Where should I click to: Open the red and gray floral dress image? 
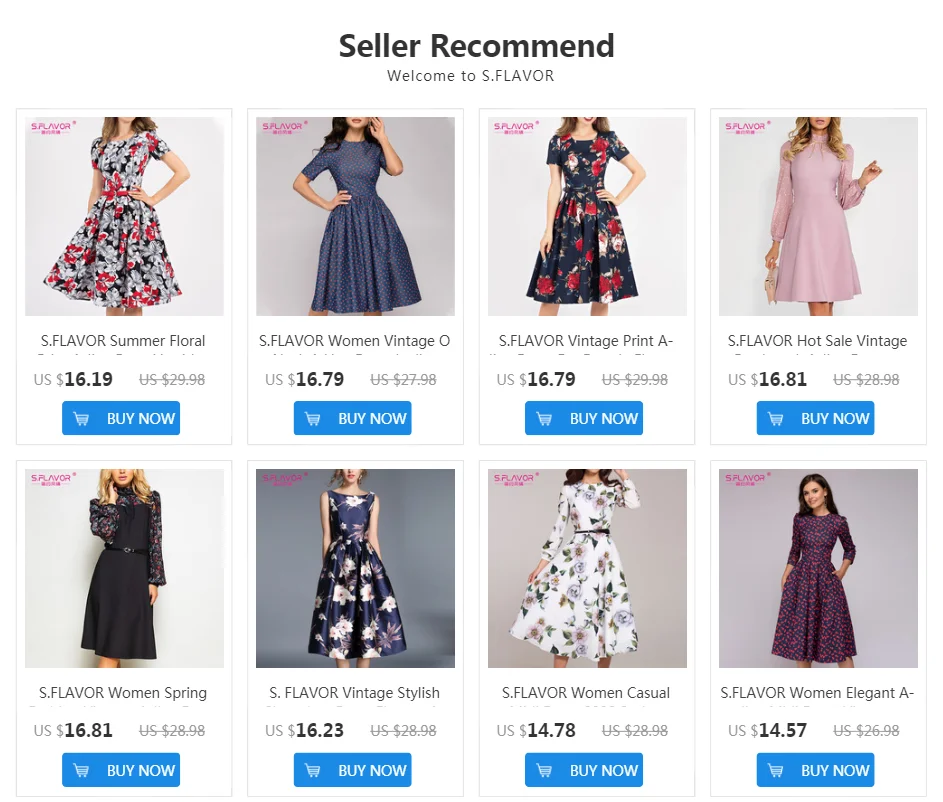124,216
